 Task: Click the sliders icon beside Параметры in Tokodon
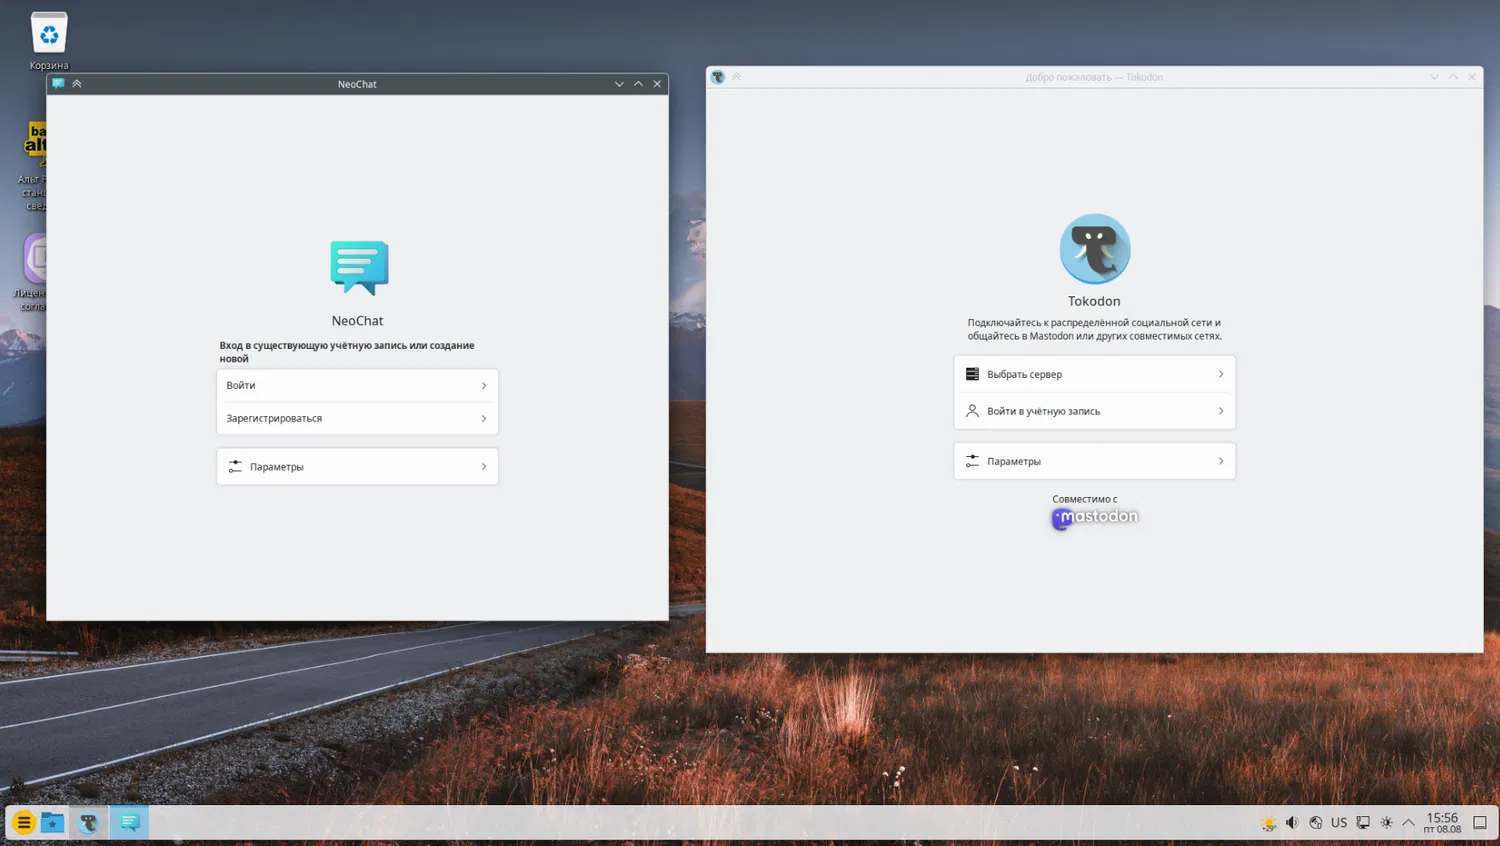tap(972, 461)
